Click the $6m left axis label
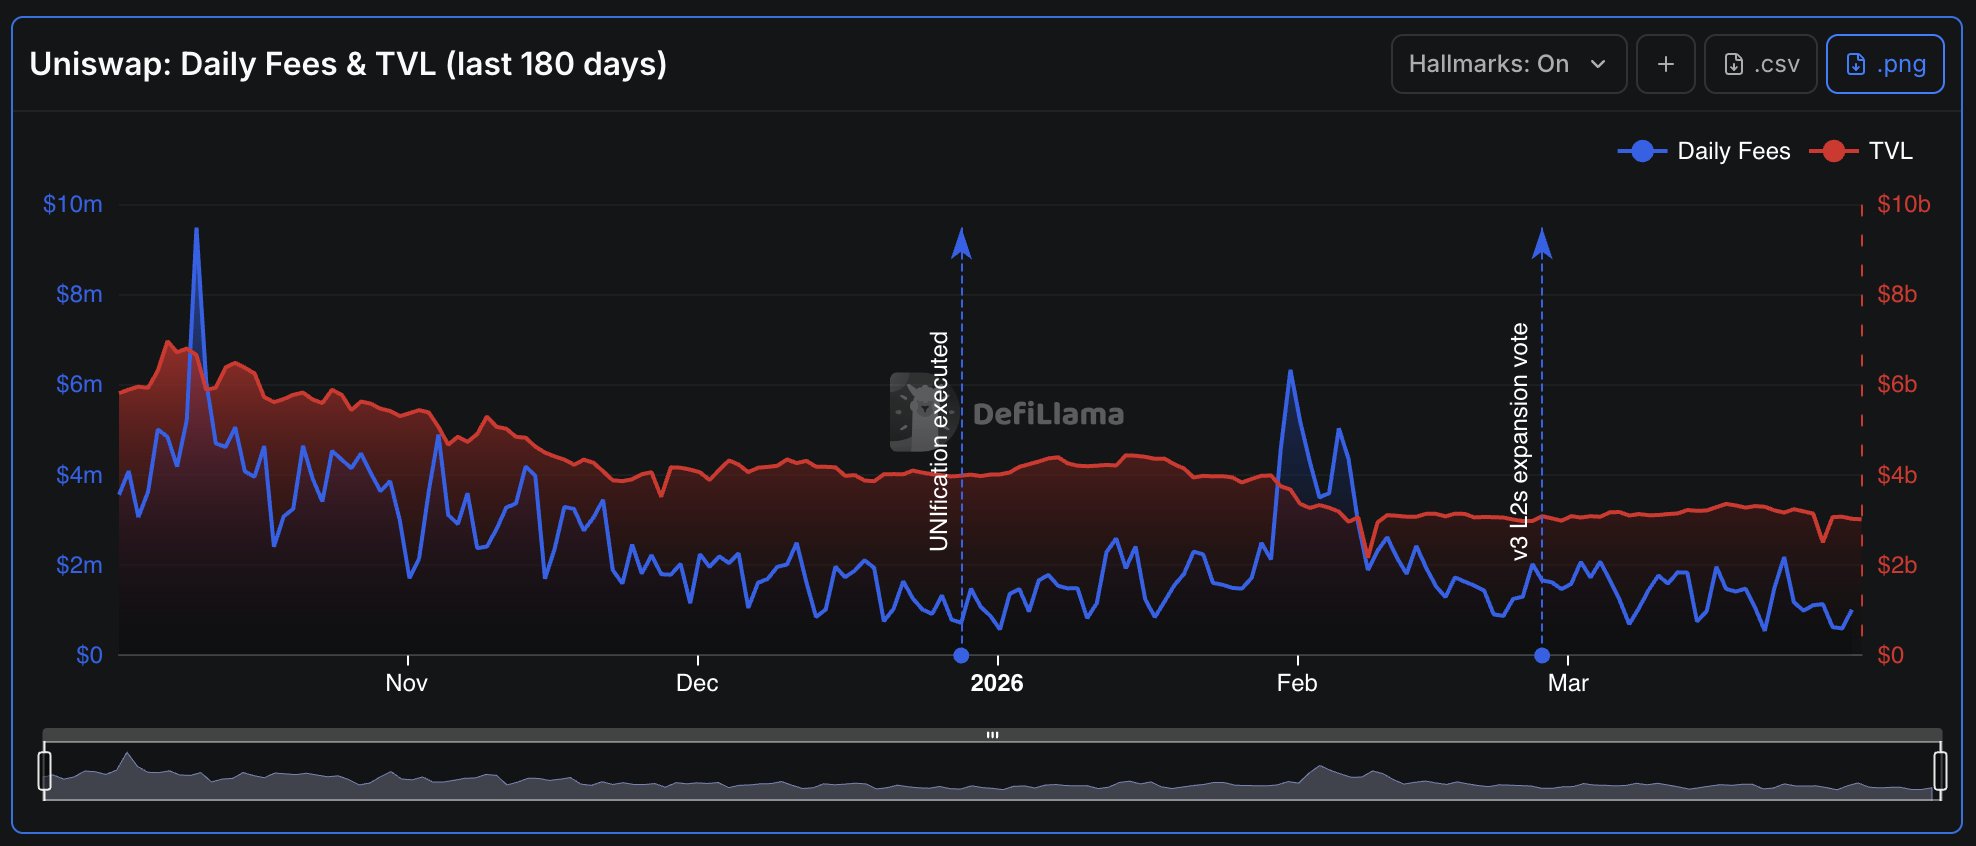The image size is (1976, 846). (x=79, y=384)
